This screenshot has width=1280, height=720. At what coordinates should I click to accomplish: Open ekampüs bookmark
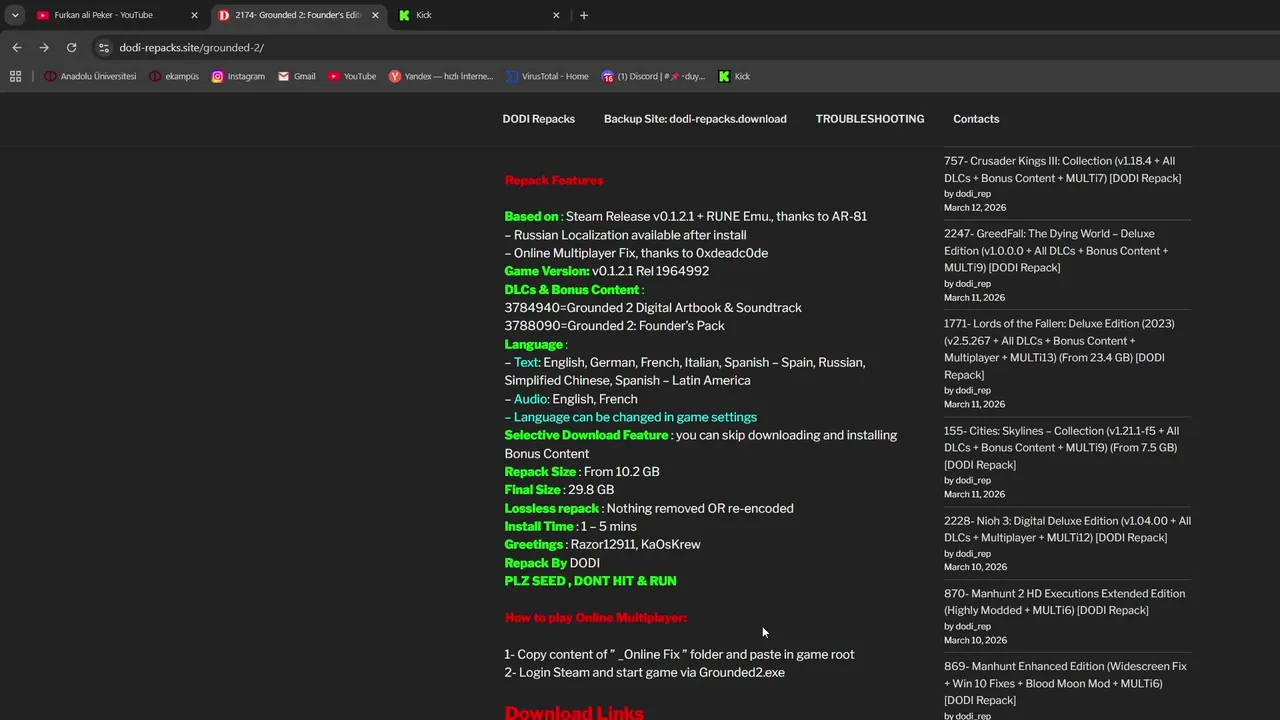(x=174, y=76)
